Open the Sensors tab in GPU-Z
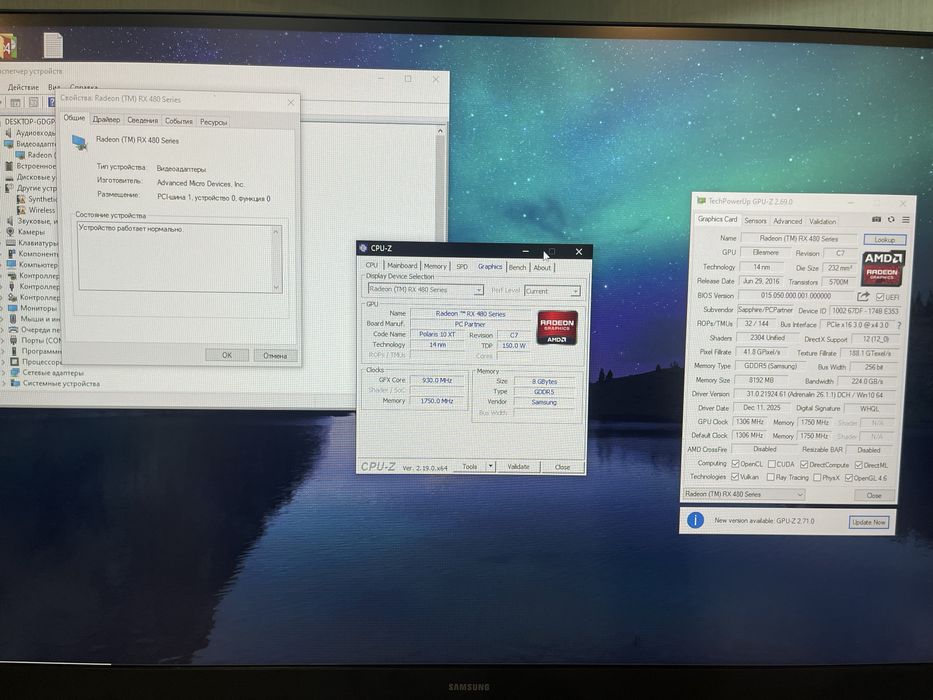The image size is (933, 700). 755,221
